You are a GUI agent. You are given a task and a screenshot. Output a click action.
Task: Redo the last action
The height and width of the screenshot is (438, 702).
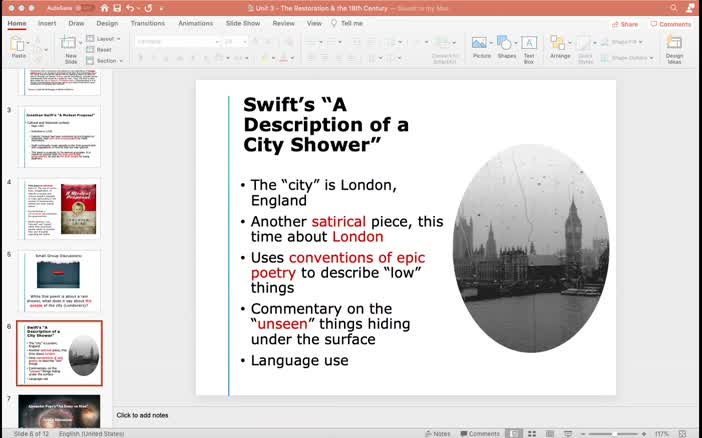[x=148, y=8]
